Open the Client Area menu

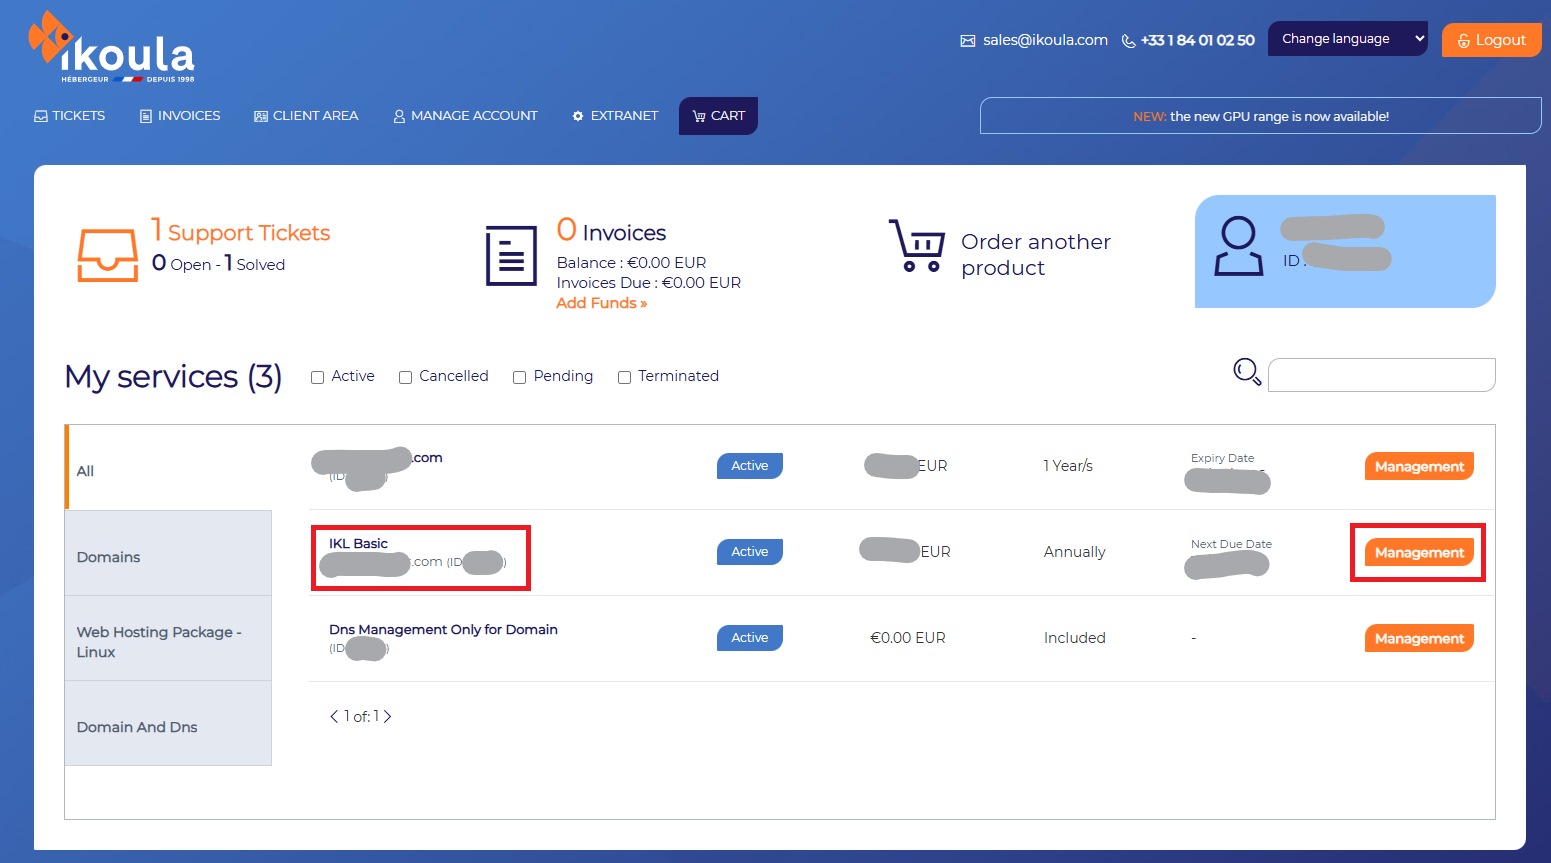click(306, 116)
